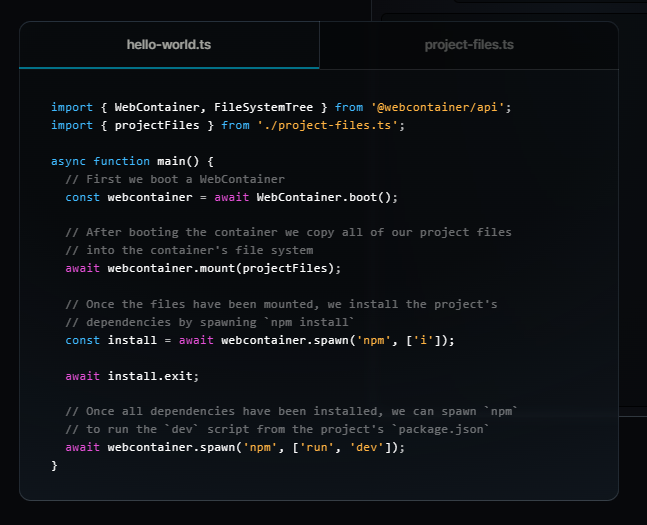
Task: Click the closing brace of main function
Action: tap(55, 465)
